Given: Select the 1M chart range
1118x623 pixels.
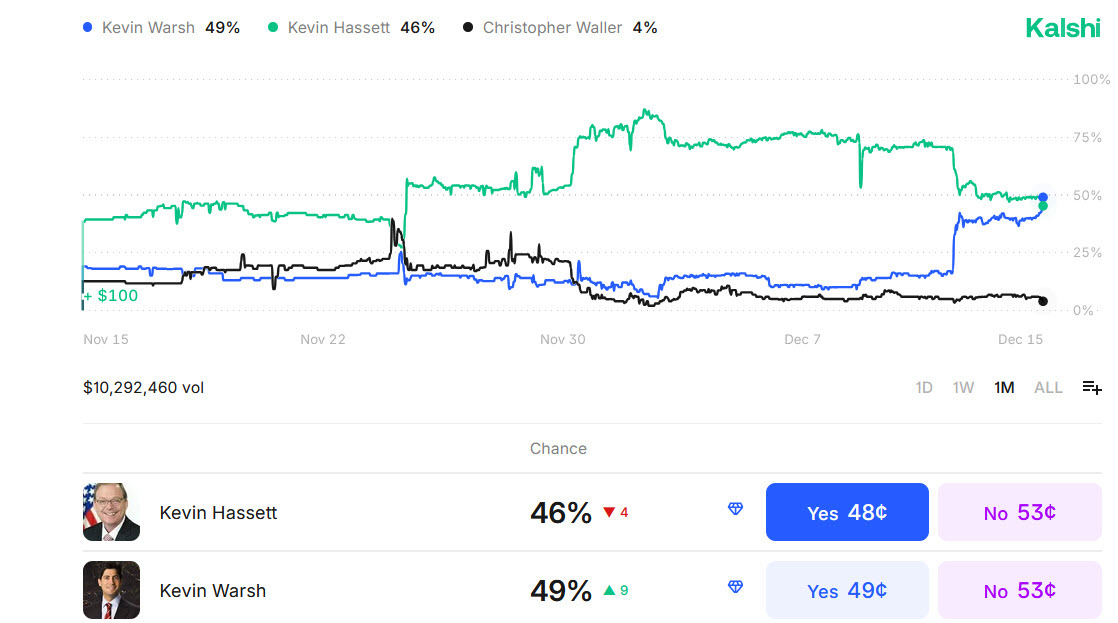Looking at the screenshot, I should tap(1004, 388).
